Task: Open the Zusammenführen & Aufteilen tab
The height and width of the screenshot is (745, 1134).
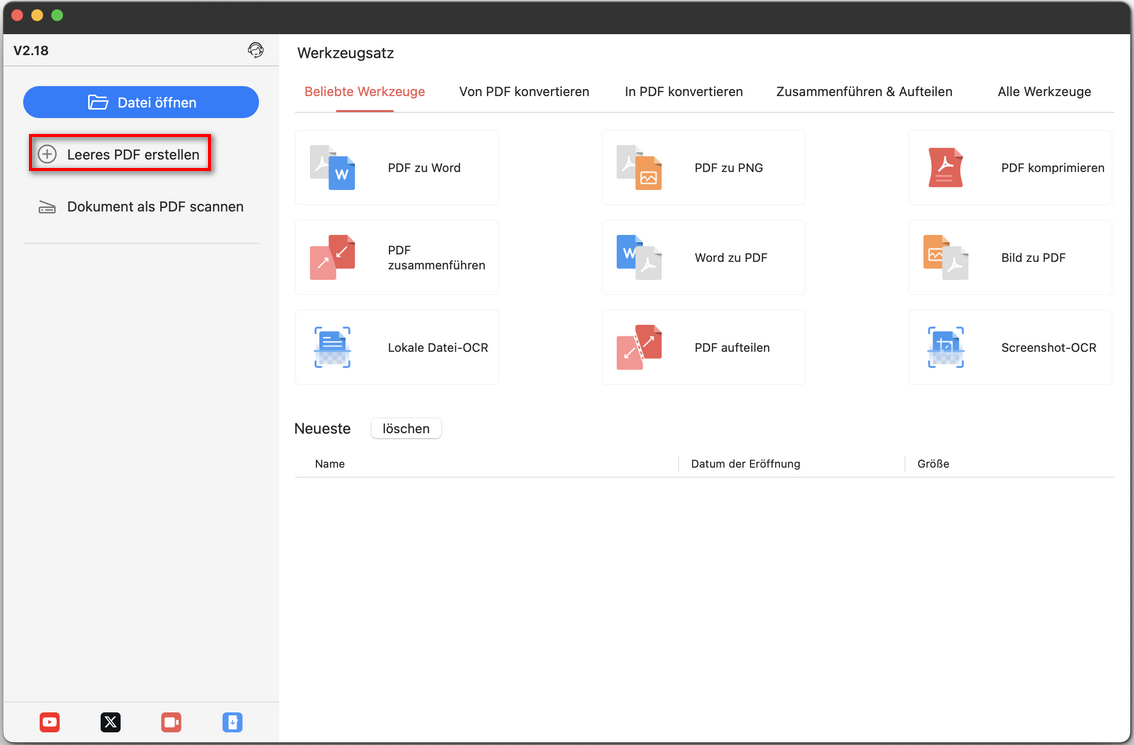Action: (x=864, y=92)
